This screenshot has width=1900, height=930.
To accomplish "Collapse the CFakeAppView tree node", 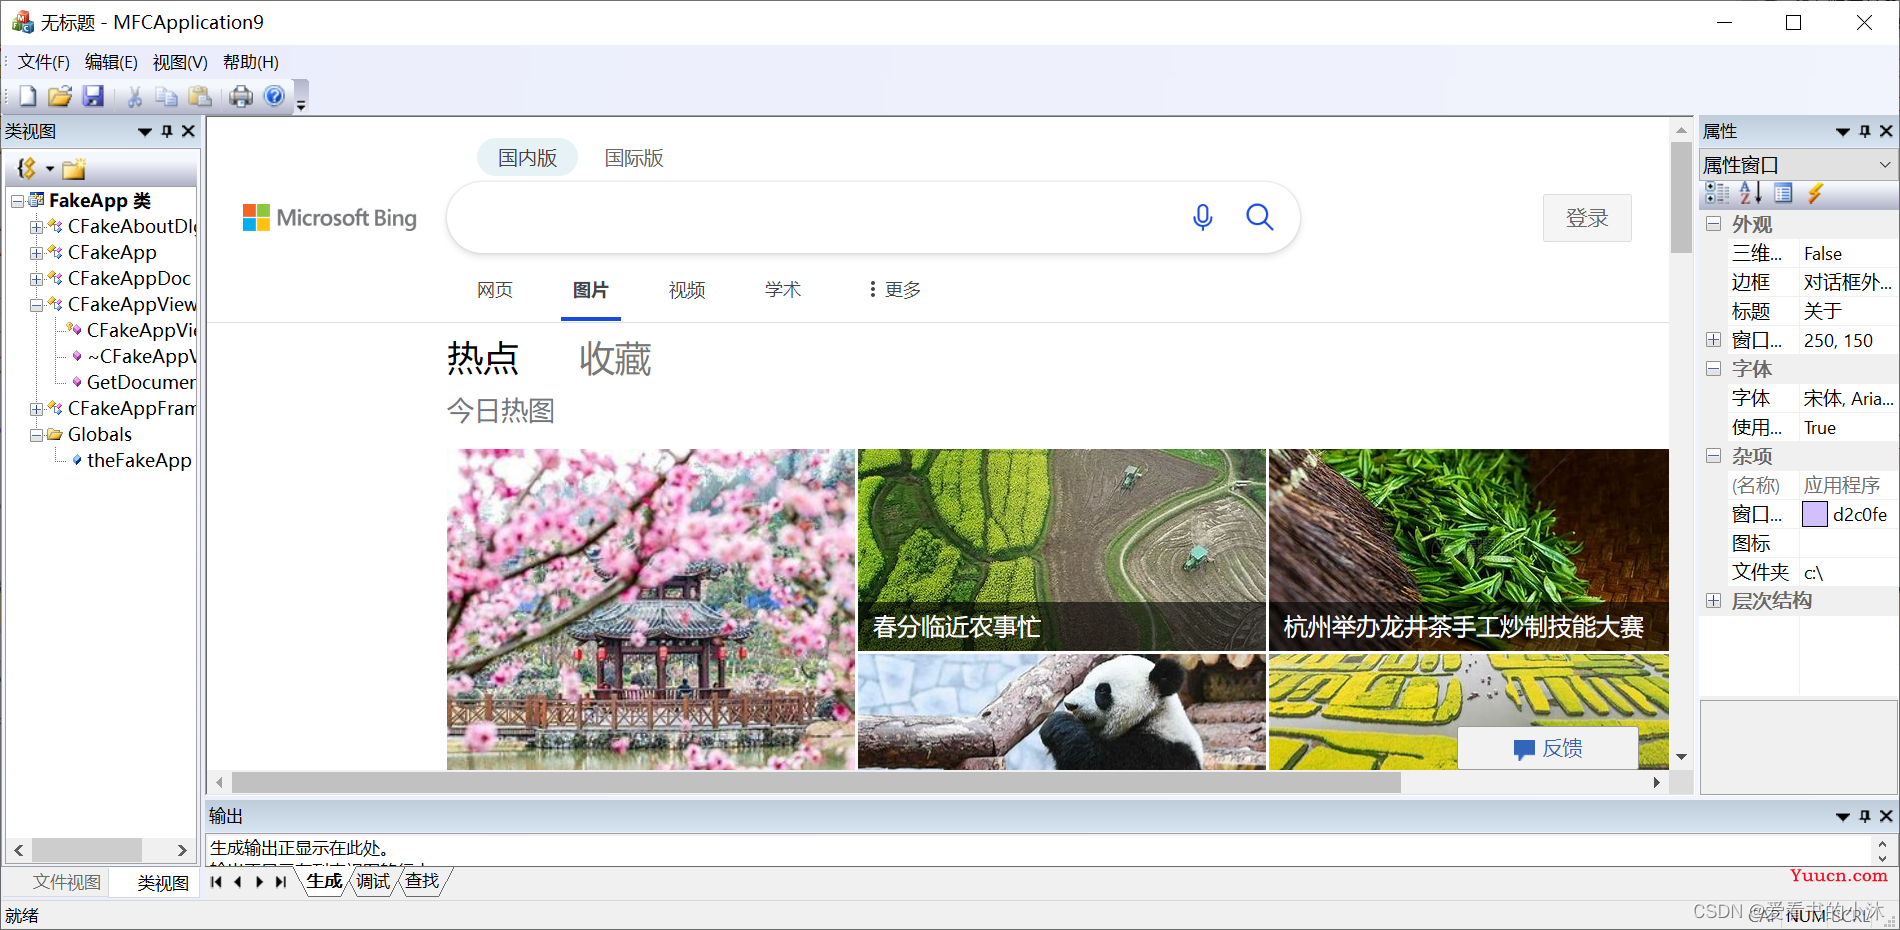I will coord(36,305).
